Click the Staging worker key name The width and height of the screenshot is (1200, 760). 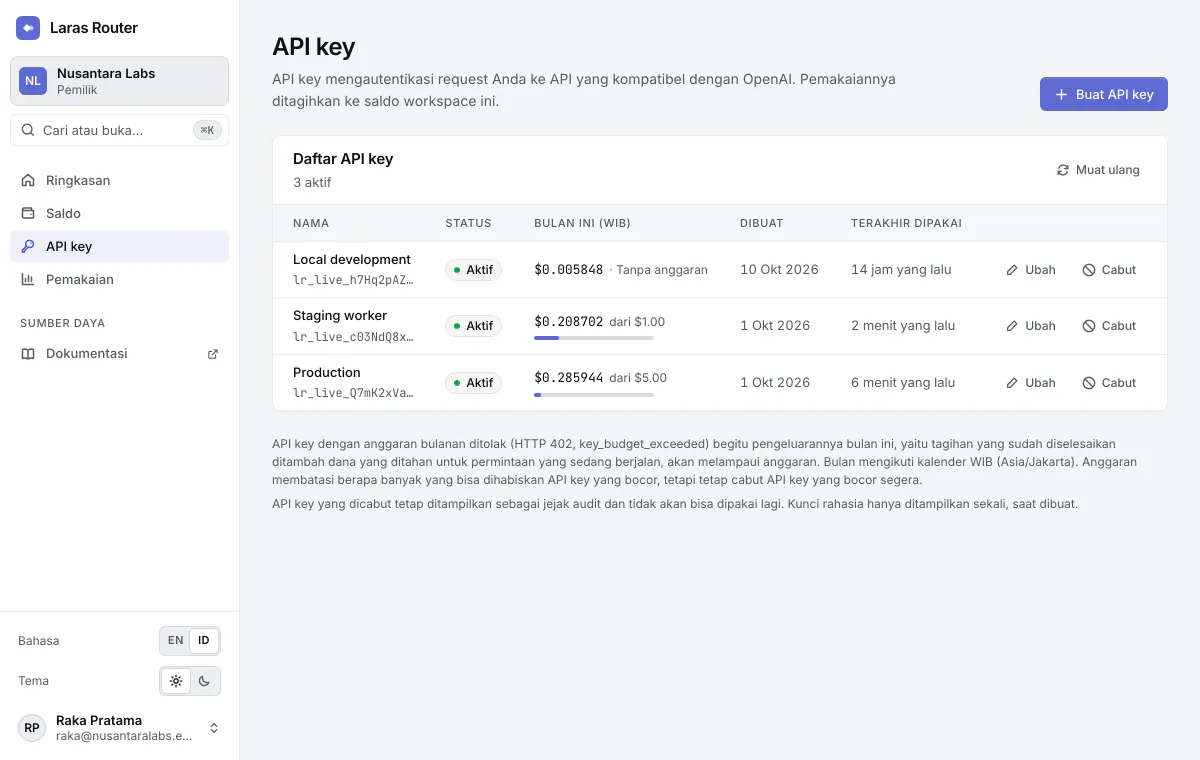(x=340, y=315)
